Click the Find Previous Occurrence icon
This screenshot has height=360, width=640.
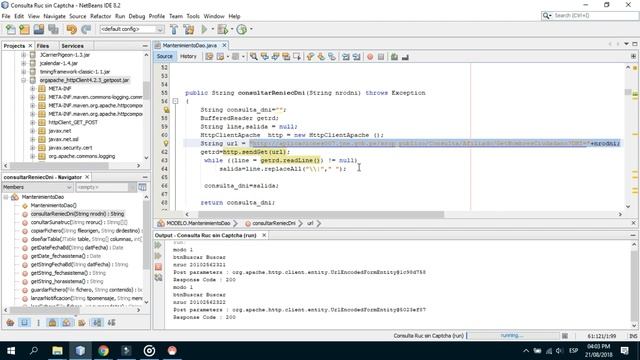coord(264,57)
